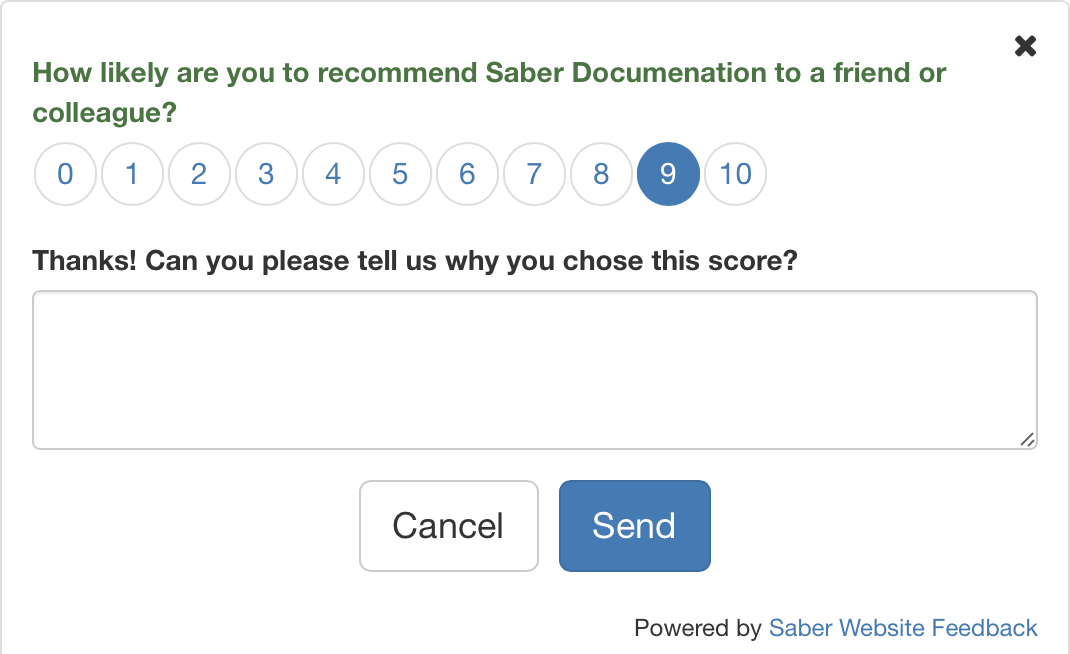Click the X icon in the top corner
This screenshot has height=654, width=1070.
[x=1025, y=45]
